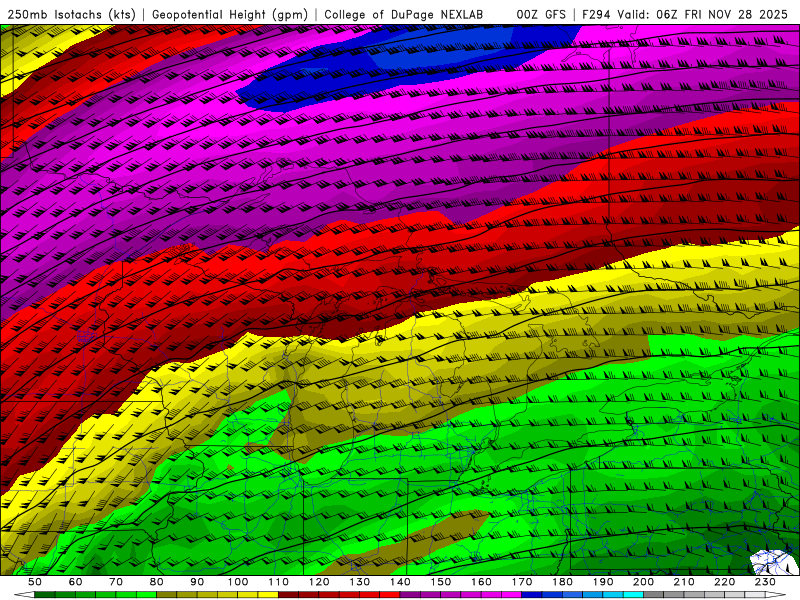The height and width of the screenshot is (600, 800).
Task: Click the 90 label on color scale
Action: [x=197, y=582]
